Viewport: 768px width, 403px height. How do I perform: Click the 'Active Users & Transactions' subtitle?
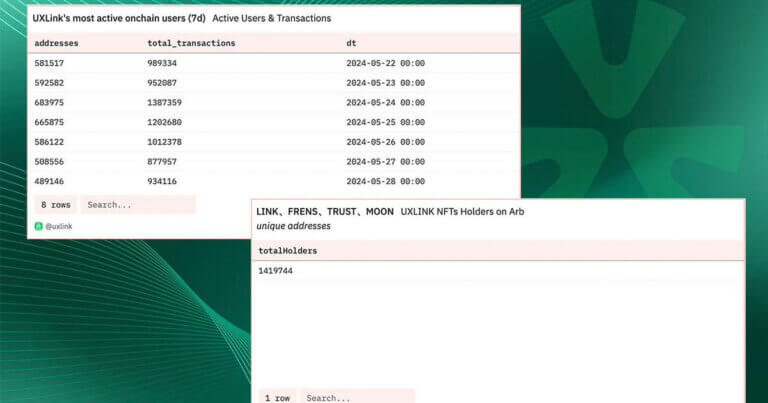click(272, 18)
